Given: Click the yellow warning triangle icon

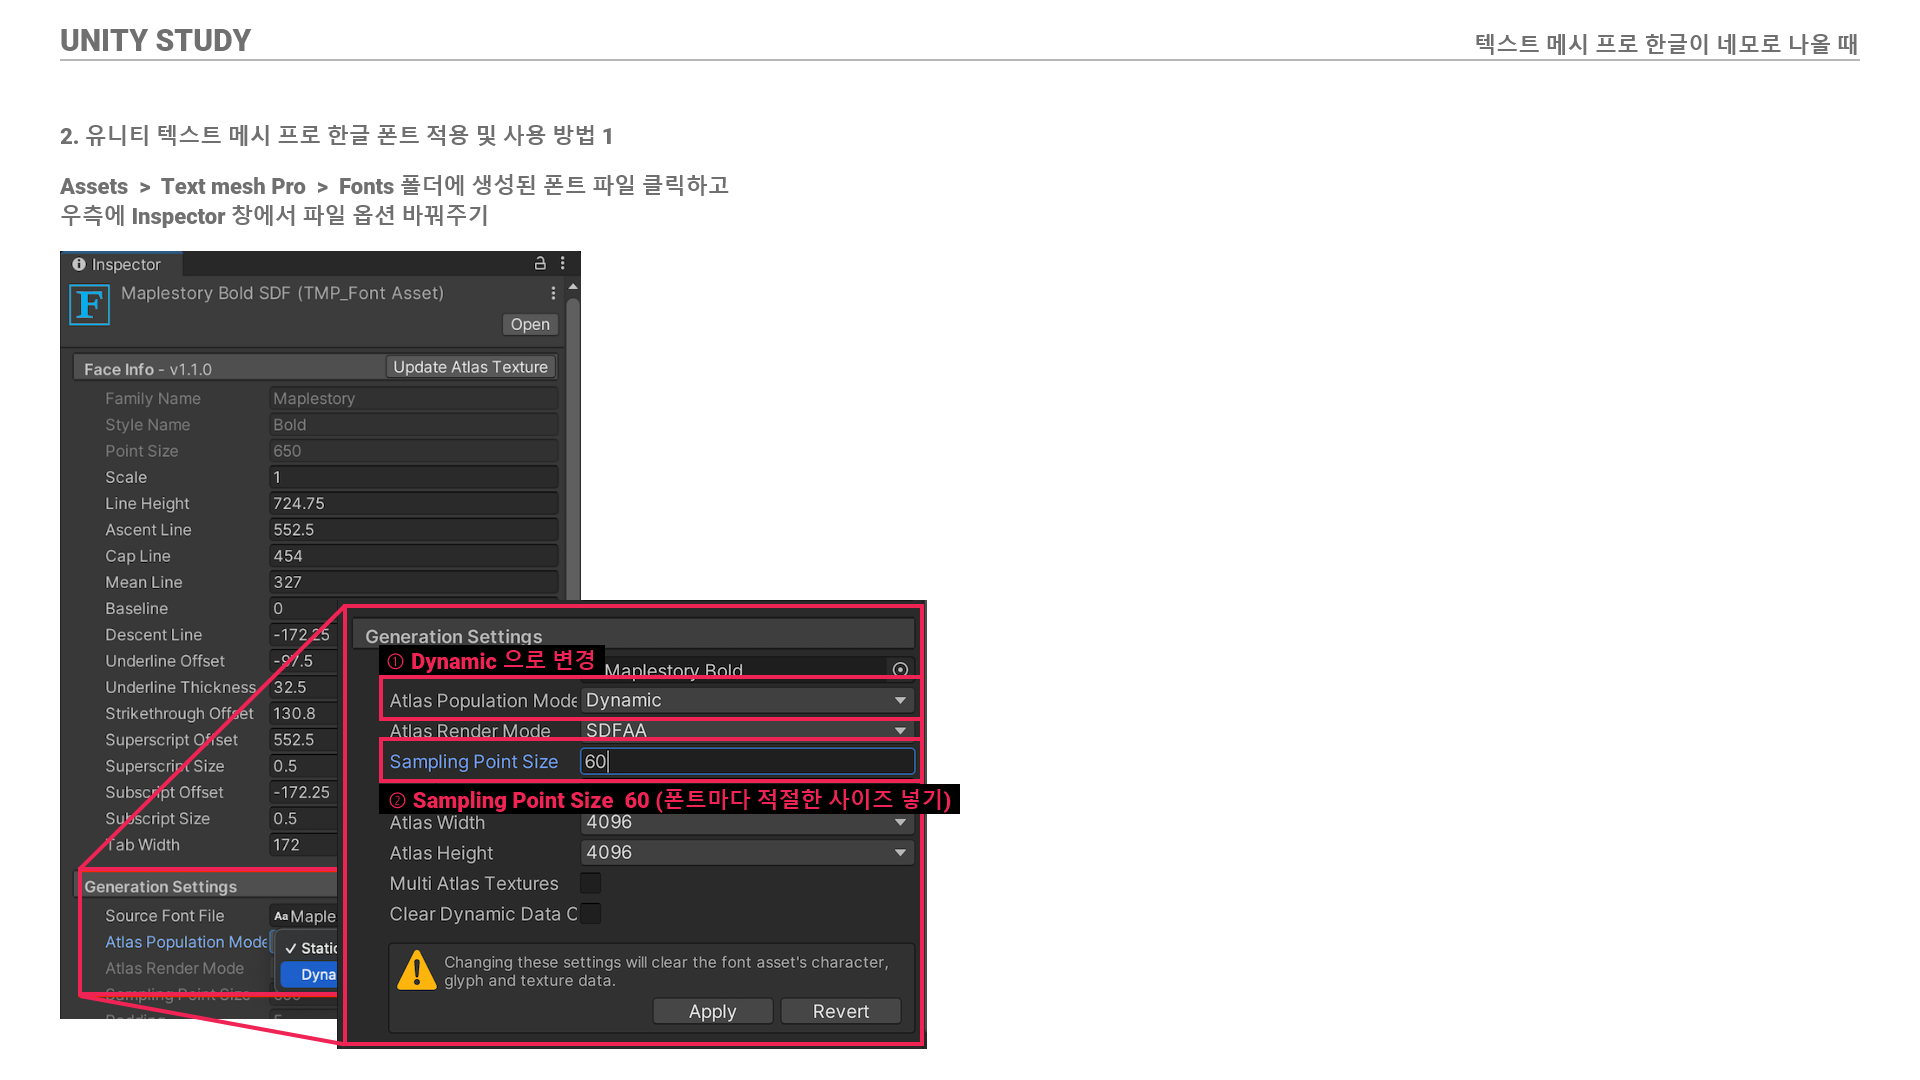Looking at the screenshot, I should coord(416,970).
